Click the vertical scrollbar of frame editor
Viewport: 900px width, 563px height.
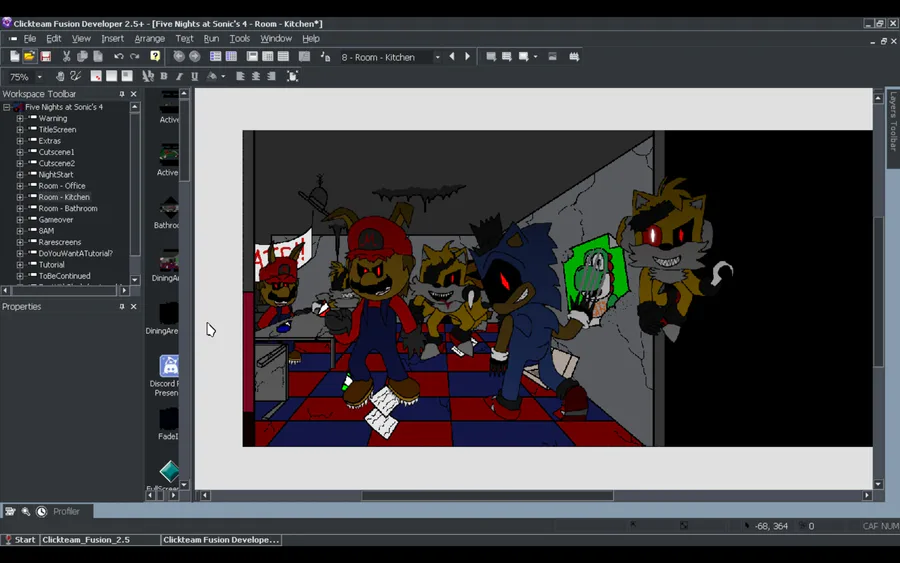(878, 292)
